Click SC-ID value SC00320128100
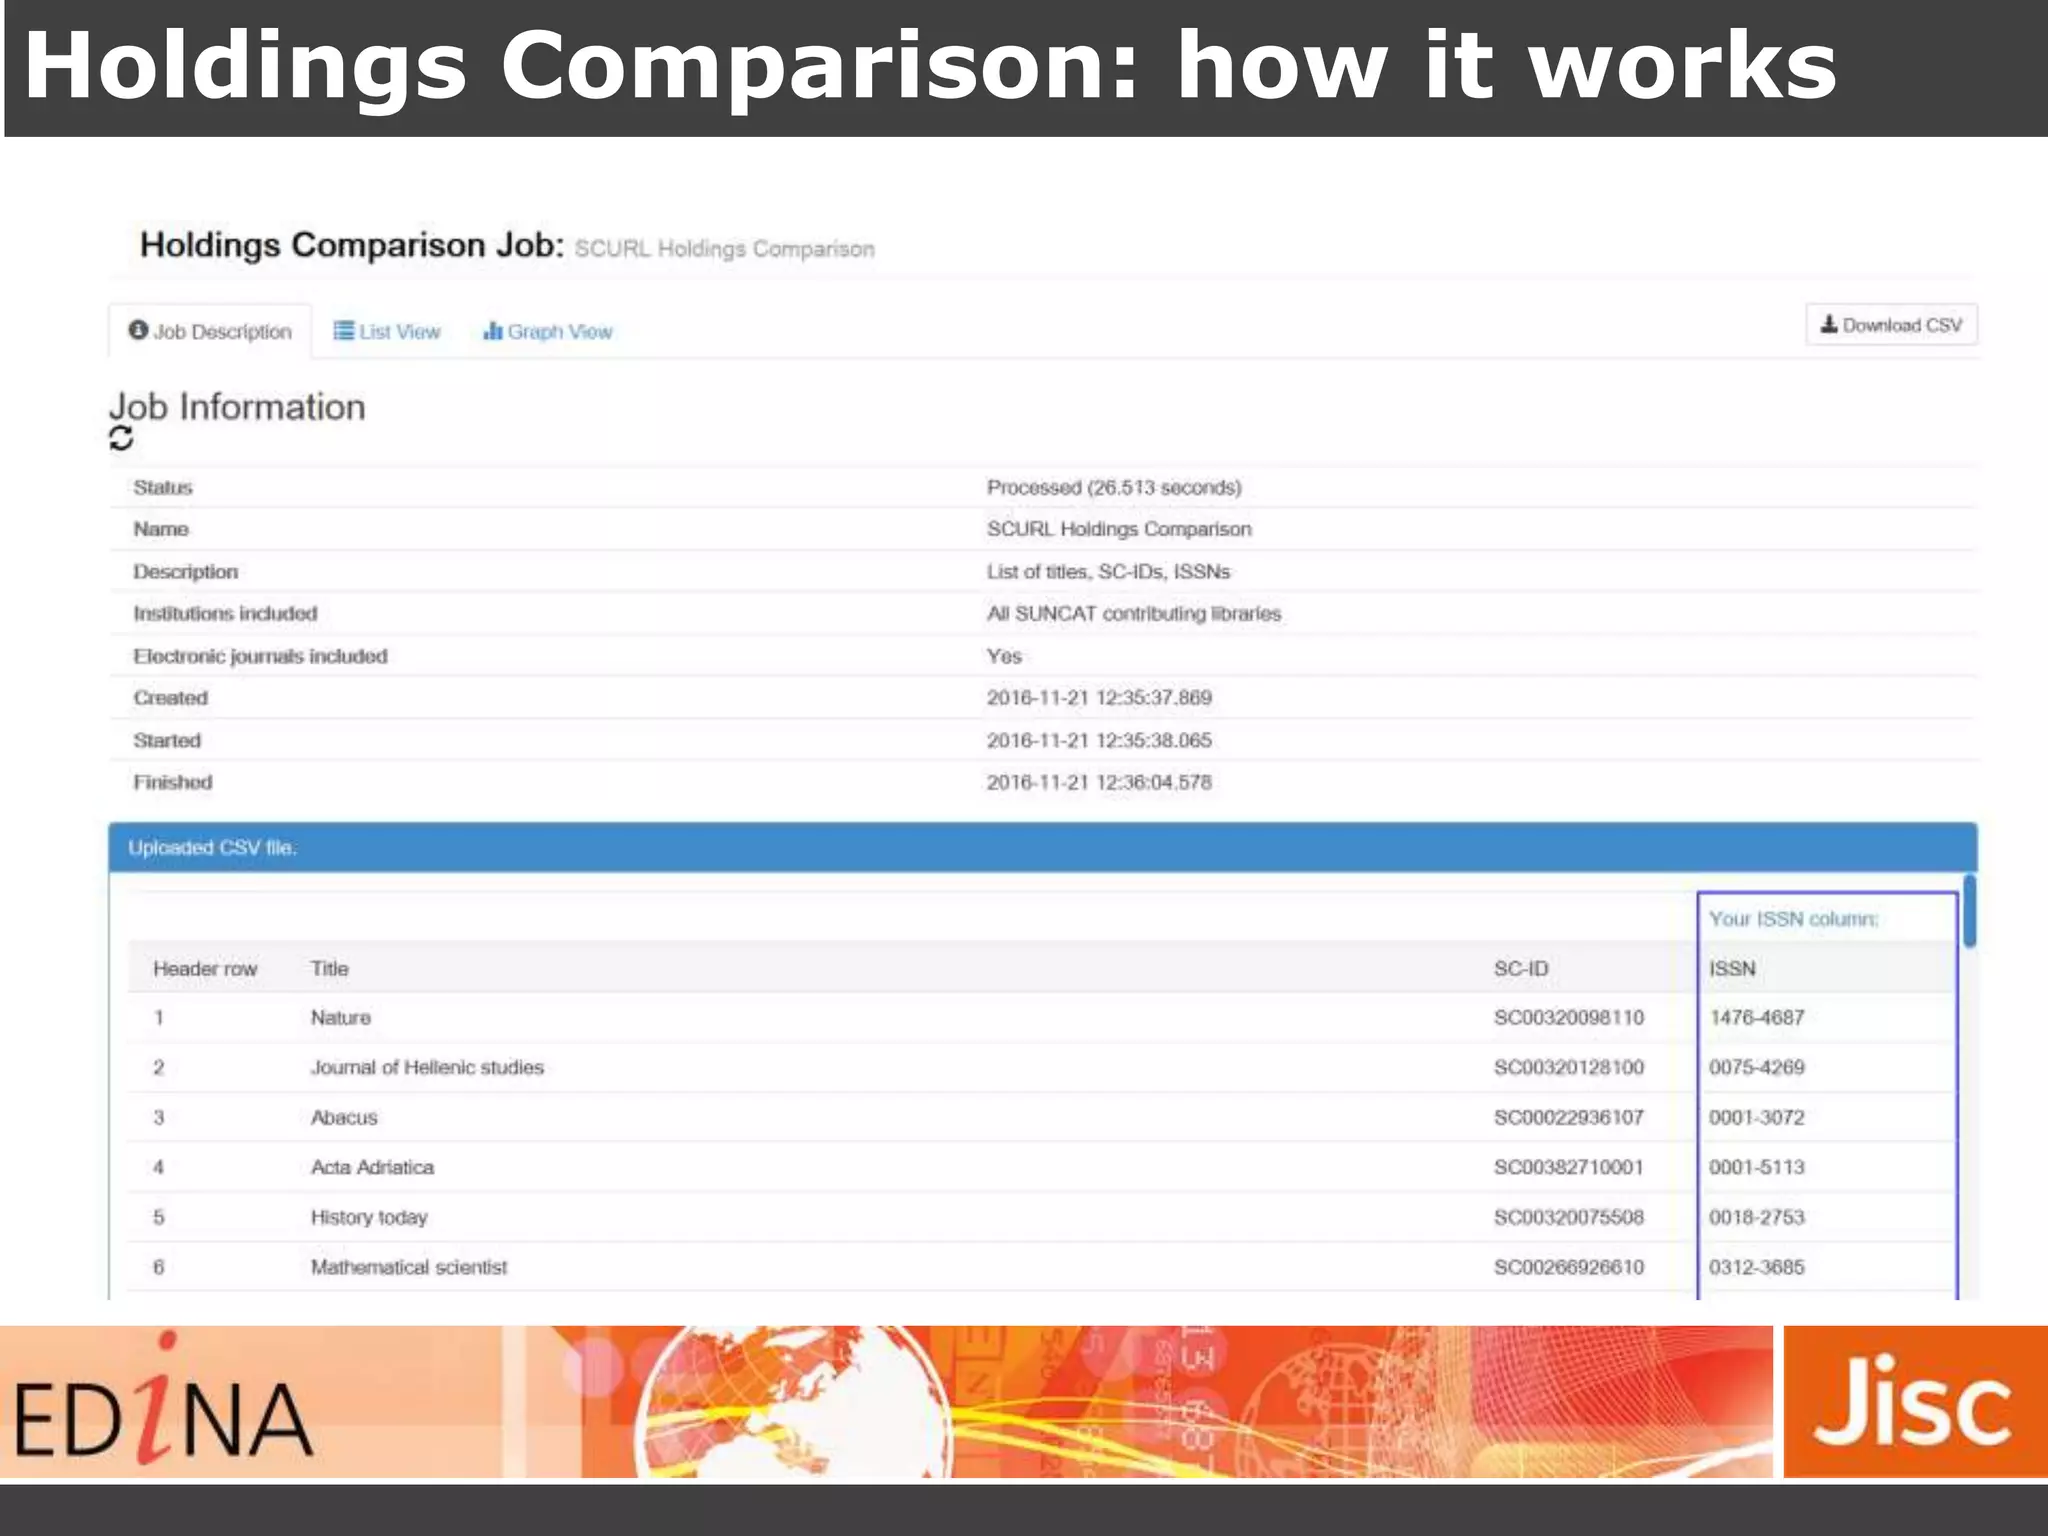Screen dimensions: 2048x1536 pyautogui.click(x=1569, y=1067)
